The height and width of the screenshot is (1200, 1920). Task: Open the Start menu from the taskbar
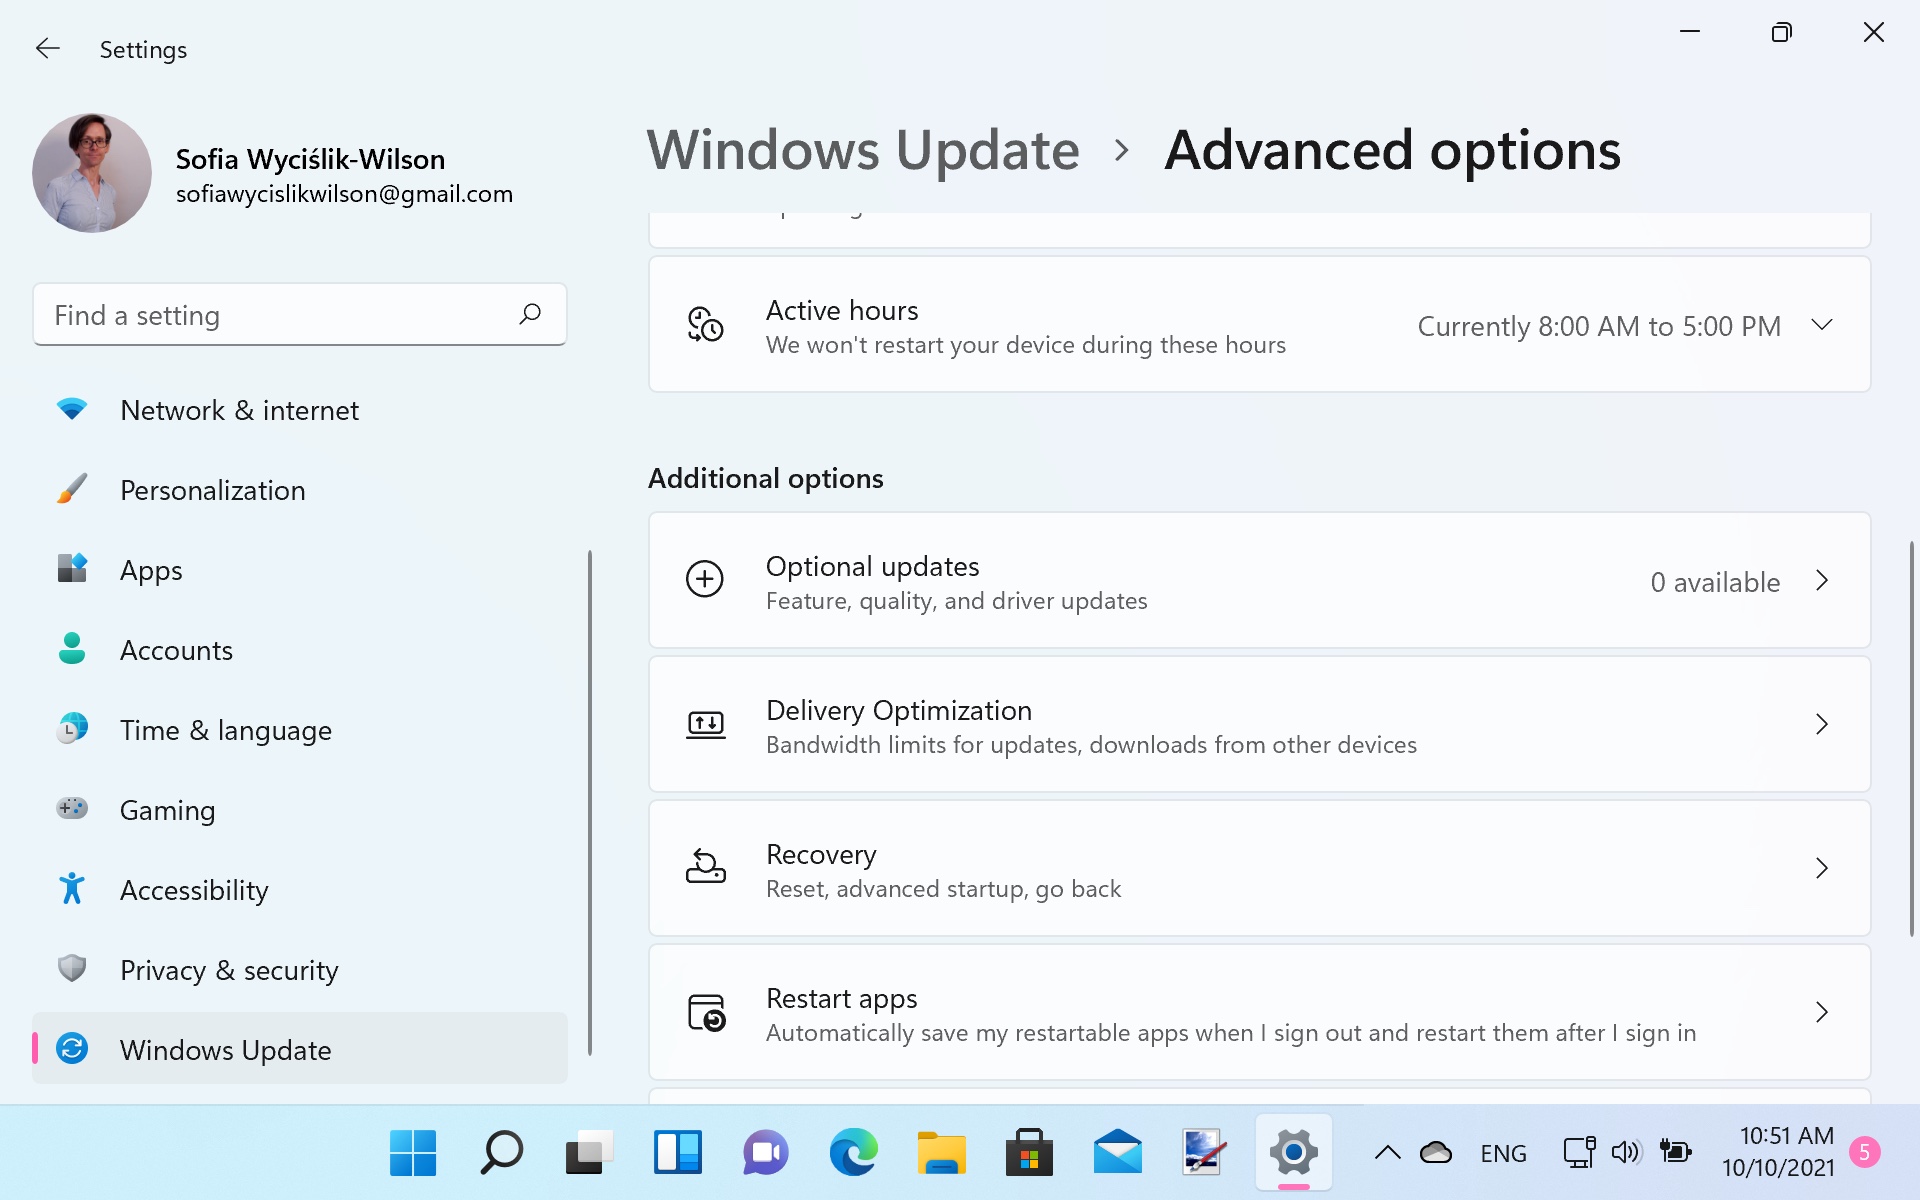pyautogui.click(x=413, y=1153)
